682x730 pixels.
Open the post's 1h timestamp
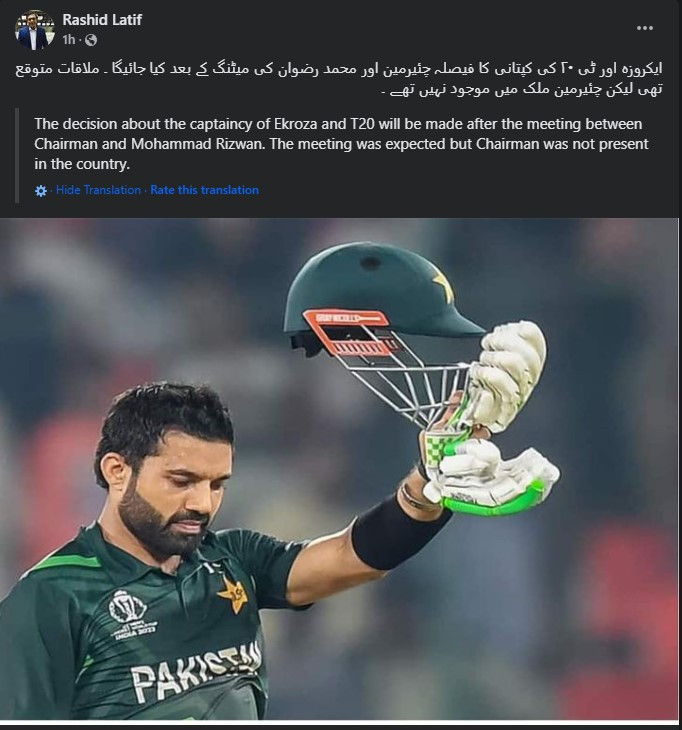click(69, 40)
